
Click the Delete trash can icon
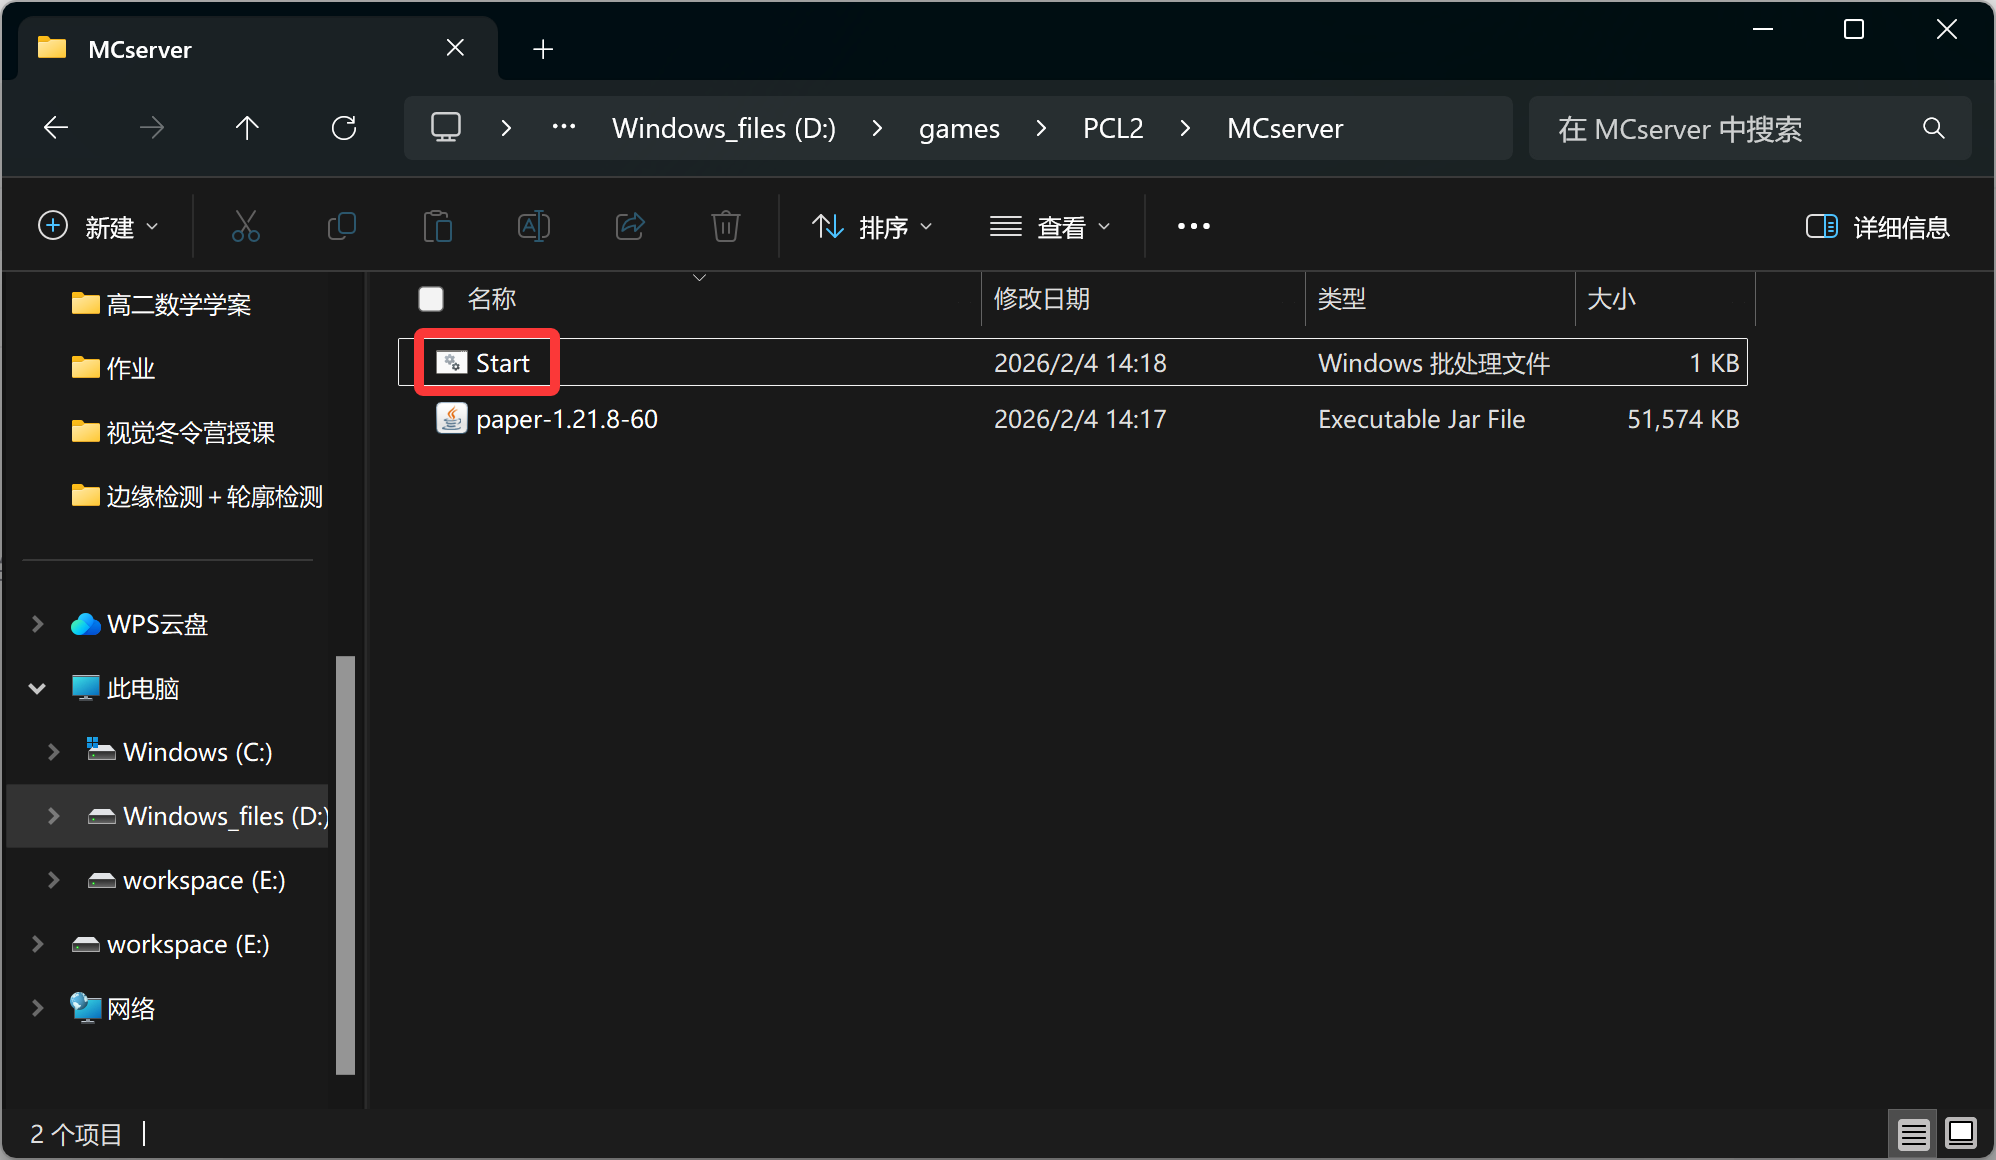tap(726, 227)
